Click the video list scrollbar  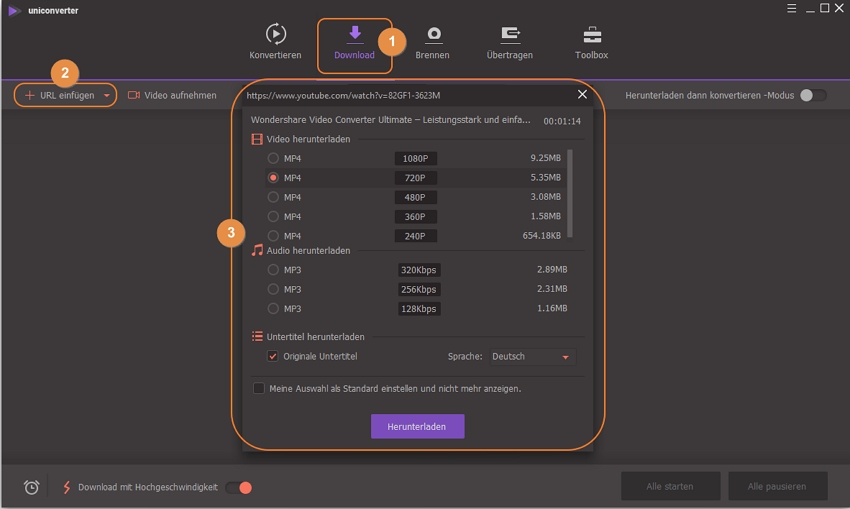pyautogui.click(x=570, y=194)
